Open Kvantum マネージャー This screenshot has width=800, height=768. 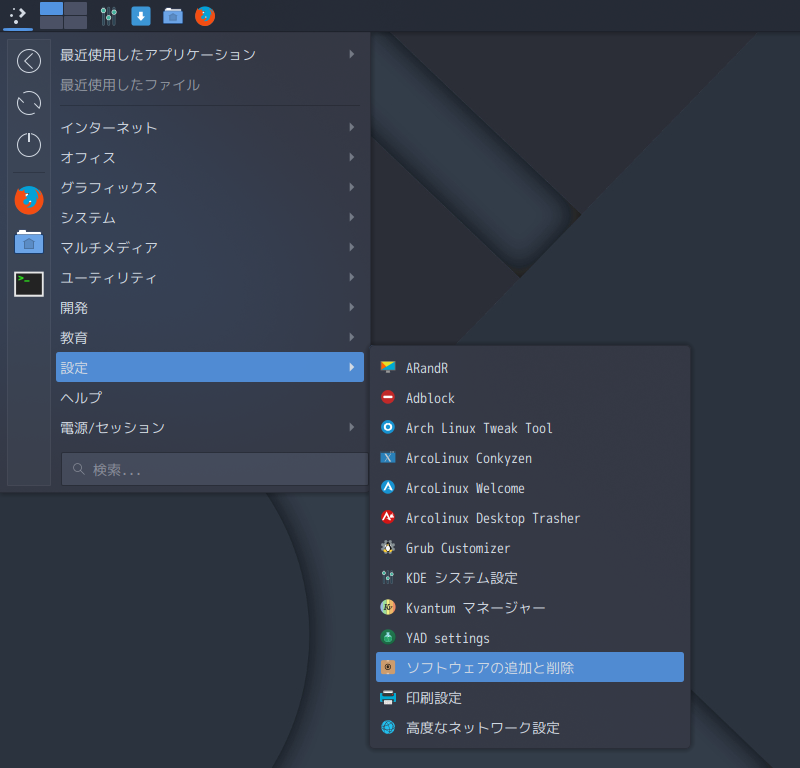click(530, 608)
